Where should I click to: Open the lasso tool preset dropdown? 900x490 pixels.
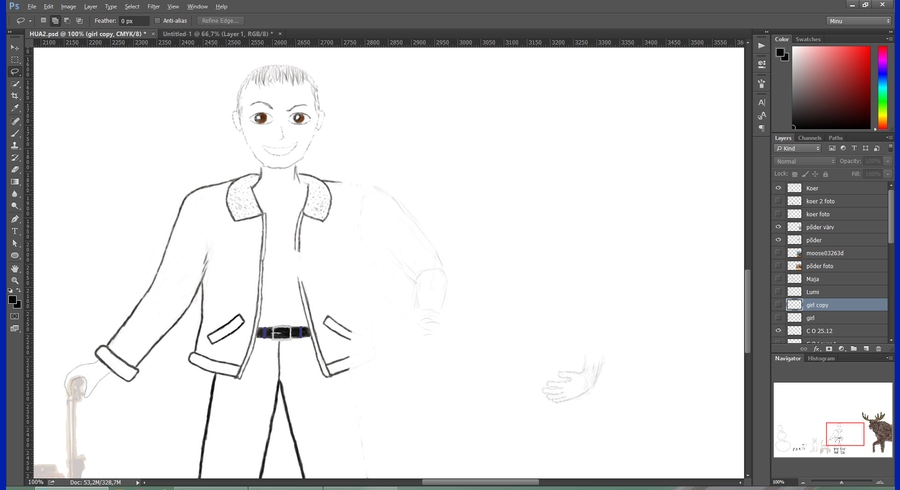(x=30, y=21)
